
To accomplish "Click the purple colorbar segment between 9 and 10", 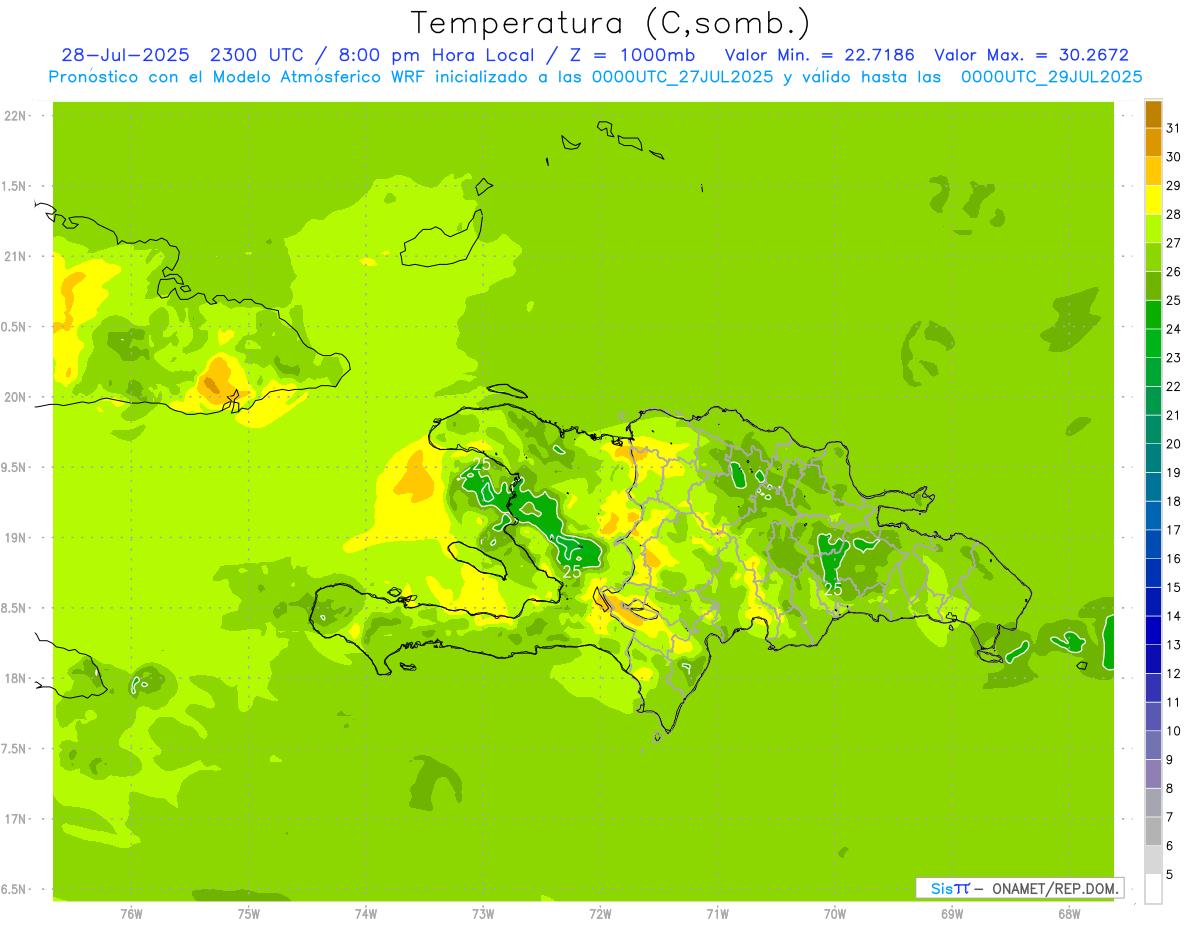I will [x=1153, y=745].
